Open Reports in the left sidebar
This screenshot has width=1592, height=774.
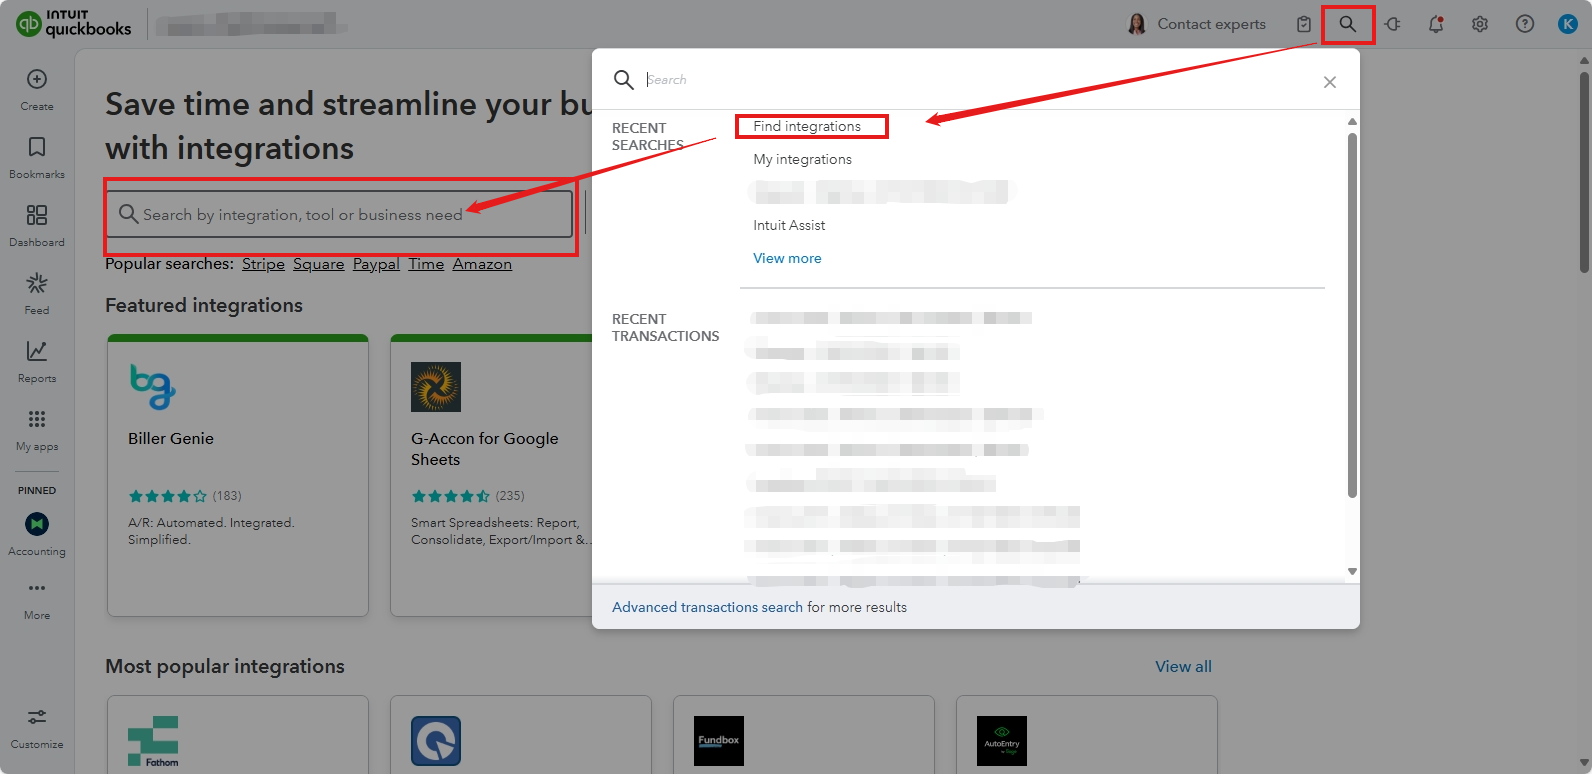37,361
